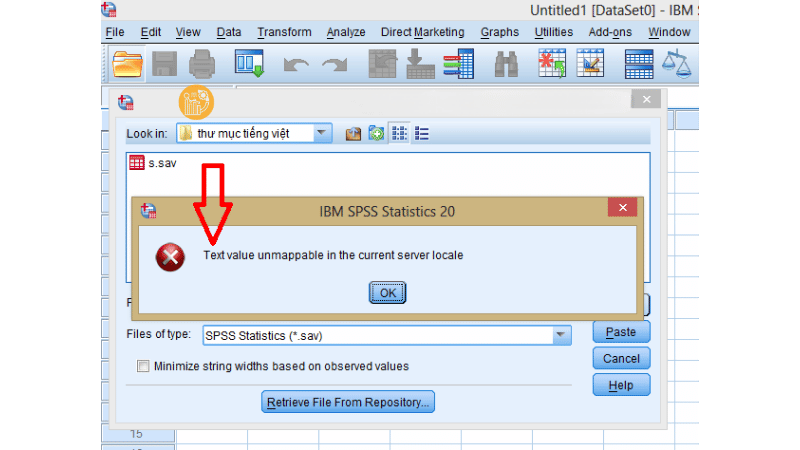Expand the Look in folder dropdown

[321, 133]
